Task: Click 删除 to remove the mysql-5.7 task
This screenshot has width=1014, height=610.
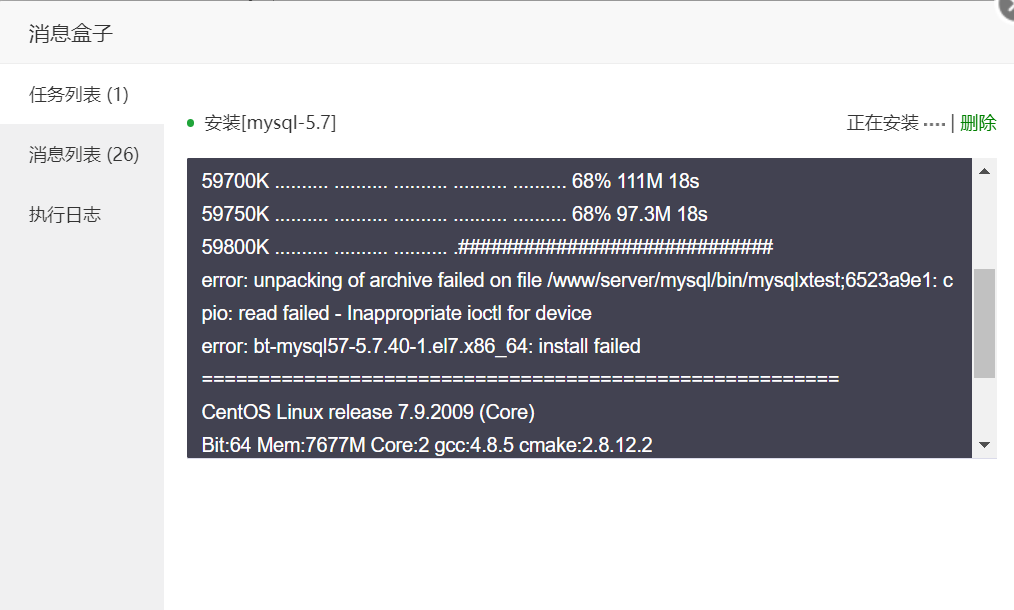Action: click(978, 123)
